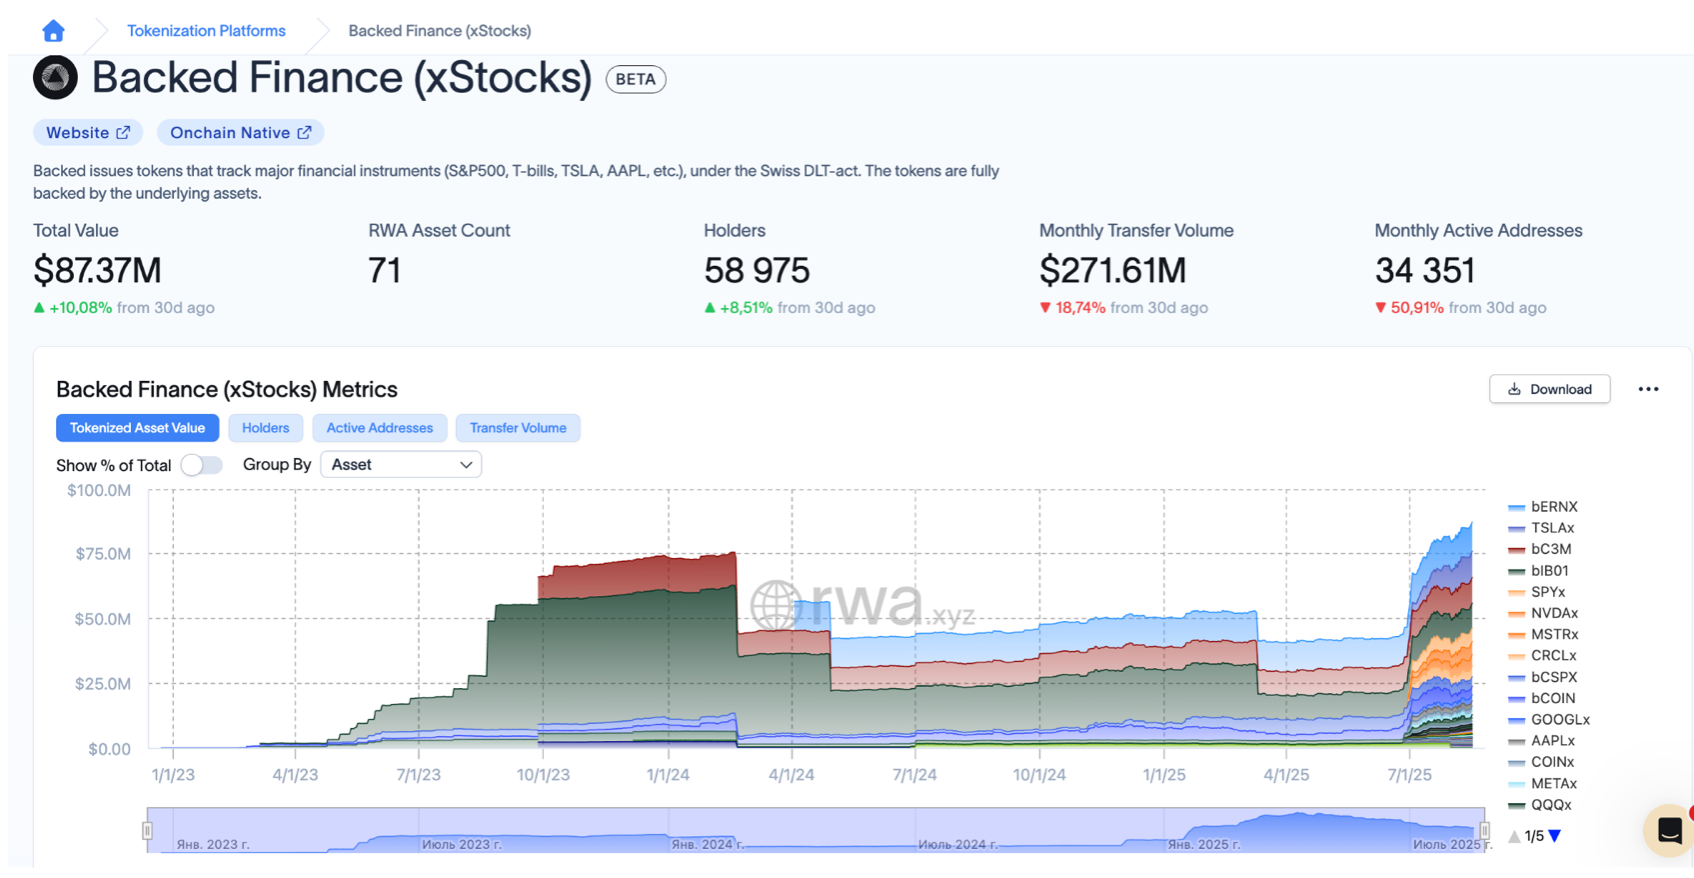Click the home icon in breadcrumb
1694x878 pixels.
pyautogui.click(x=54, y=31)
